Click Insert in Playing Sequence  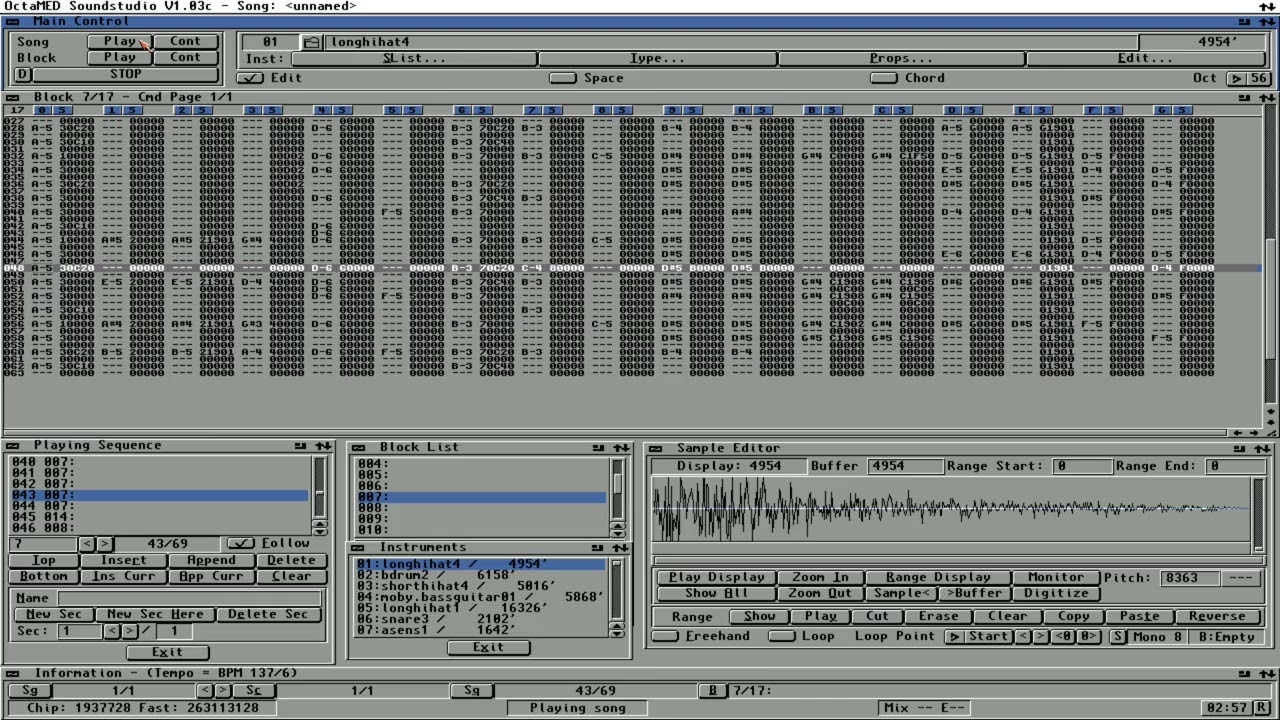click(123, 561)
